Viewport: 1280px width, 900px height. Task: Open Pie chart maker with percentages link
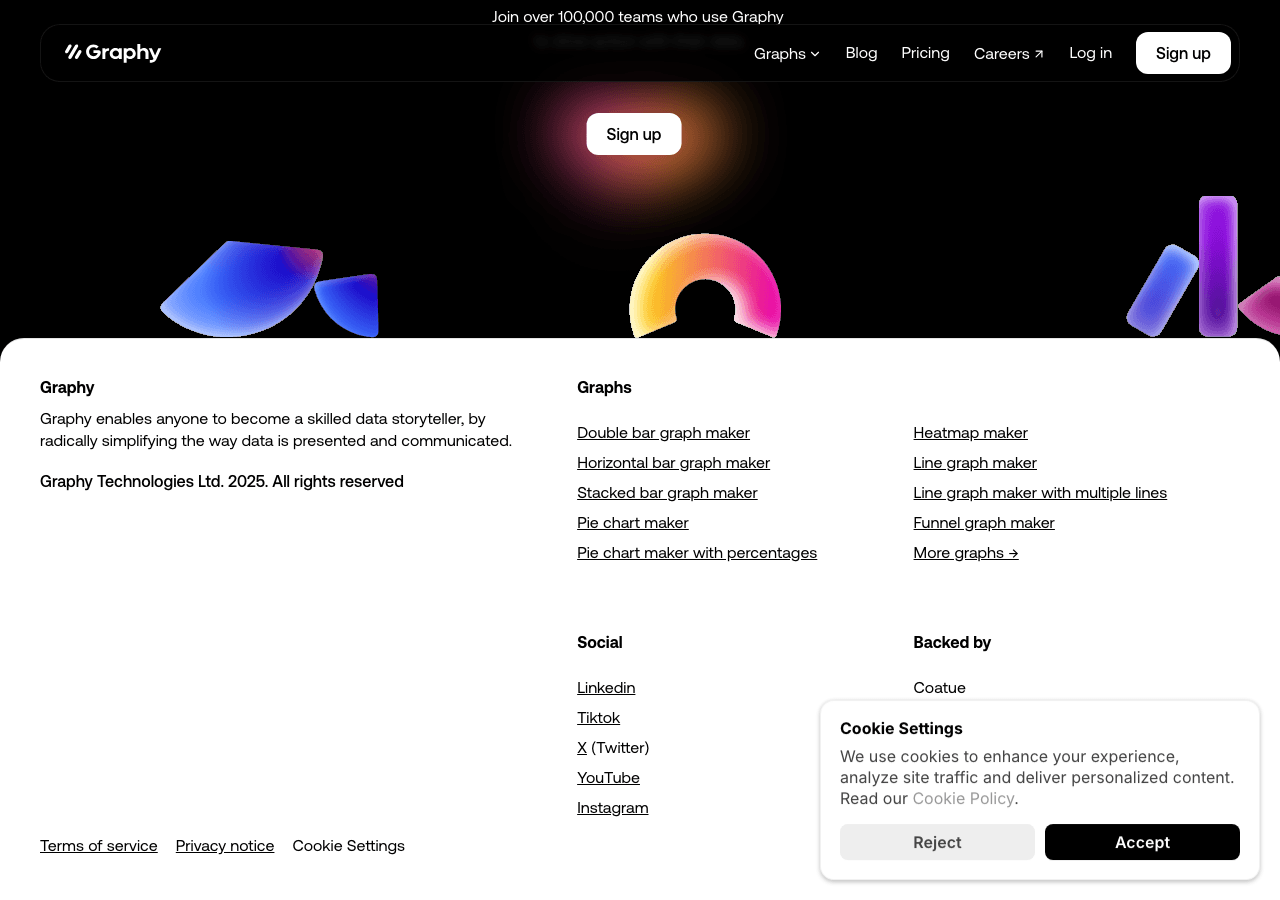pos(697,552)
